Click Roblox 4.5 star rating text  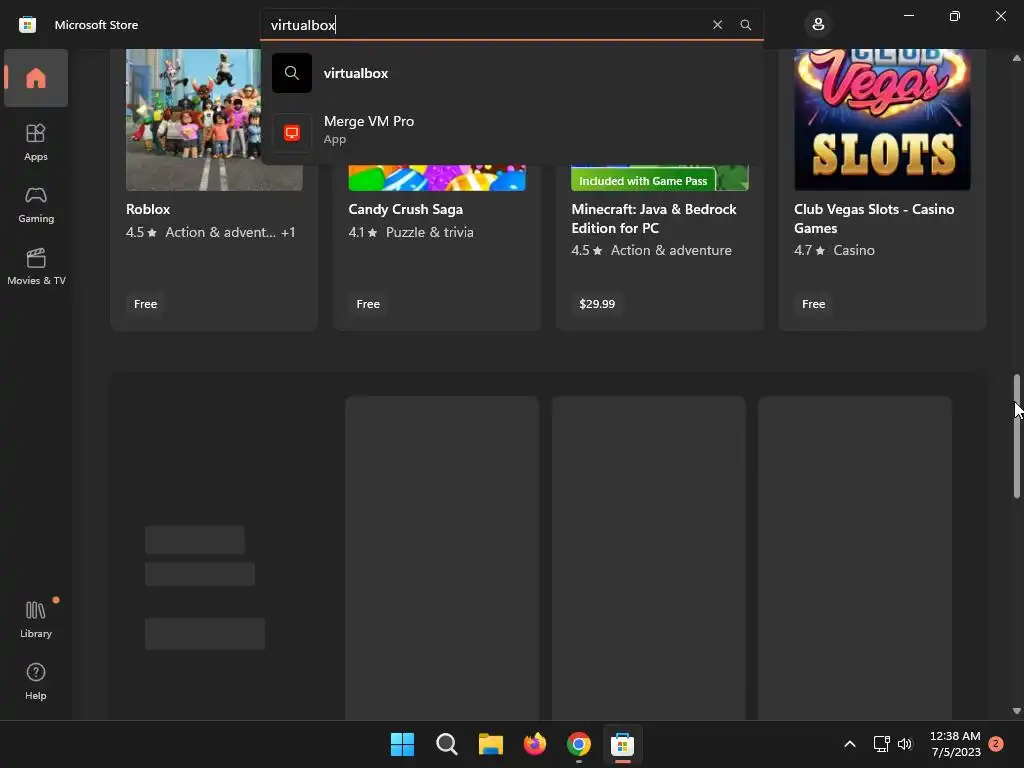click(x=141, y=232)
